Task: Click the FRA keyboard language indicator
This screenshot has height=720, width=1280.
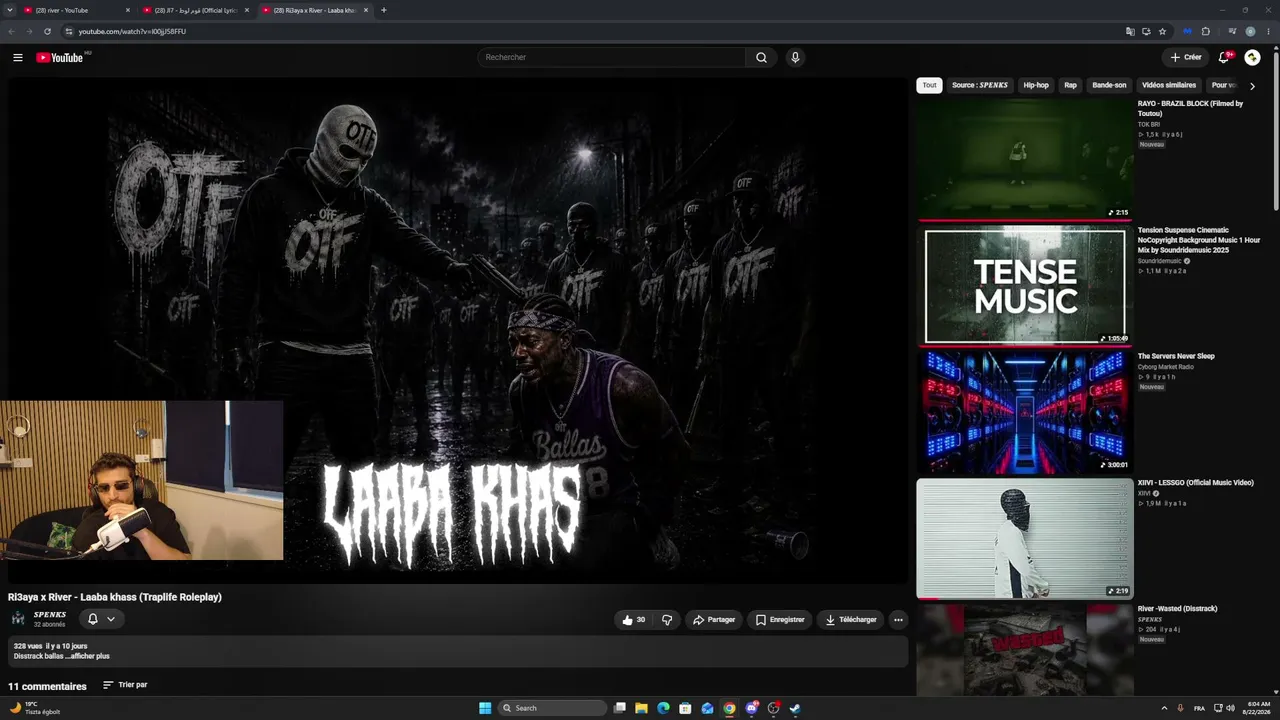Action: click(1199, 708)
